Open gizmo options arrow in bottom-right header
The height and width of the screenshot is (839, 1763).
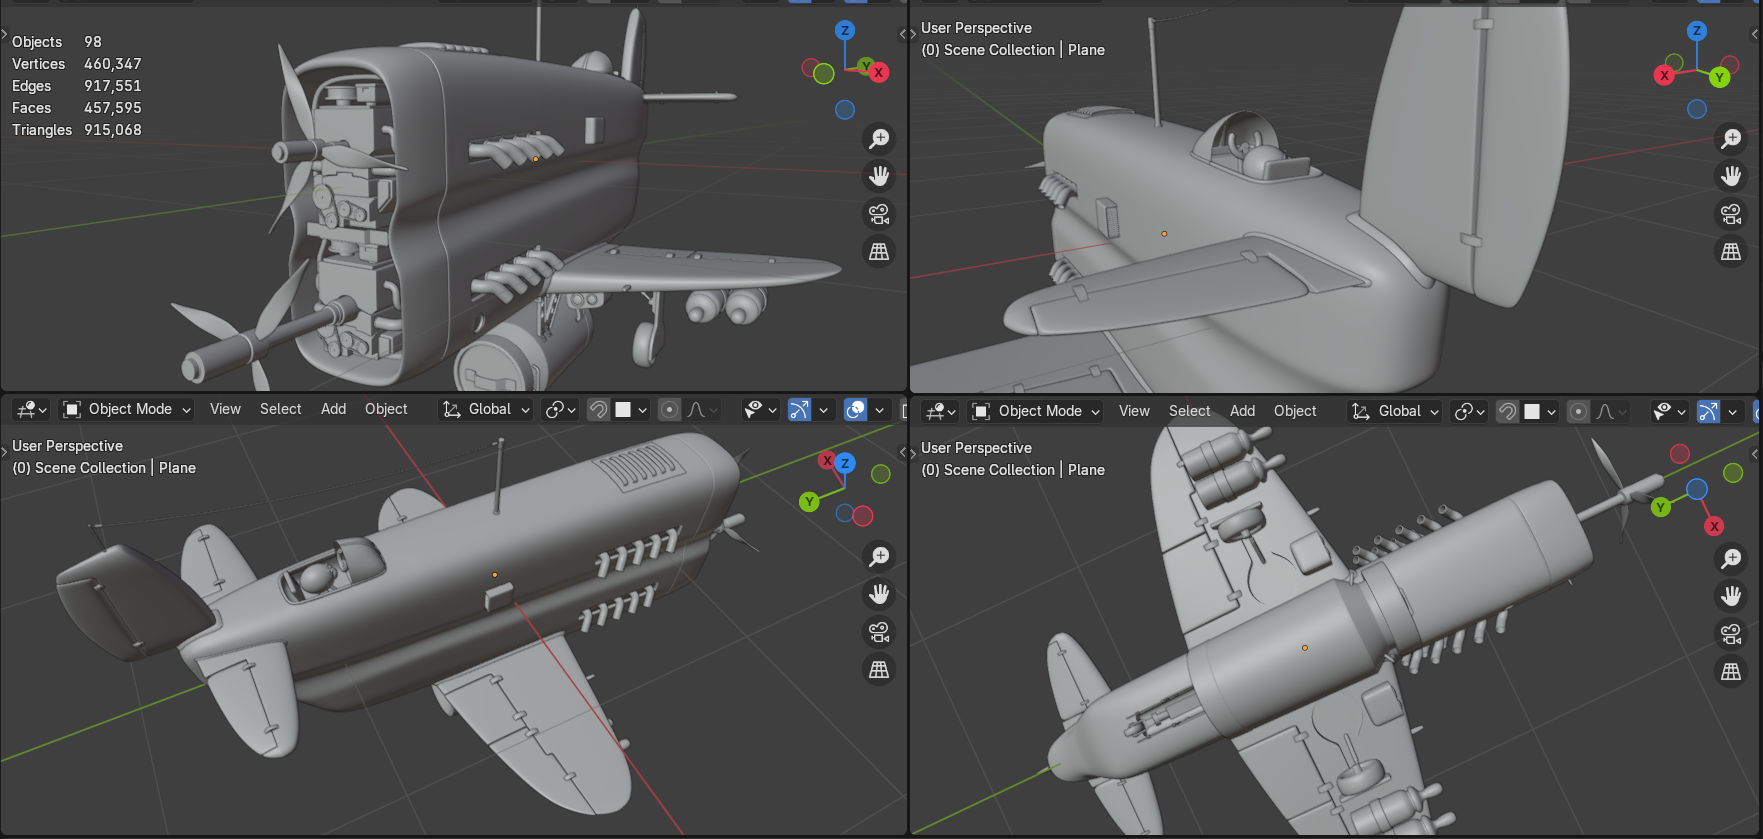point(1732,411)
